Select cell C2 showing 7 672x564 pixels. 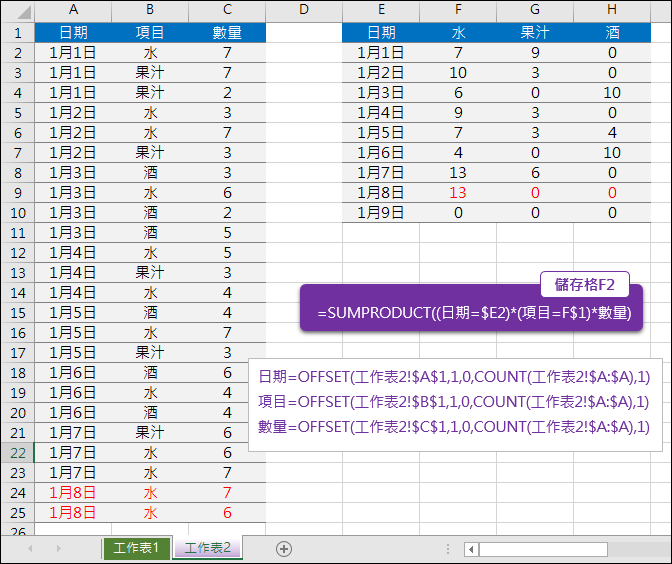click(227, 53)
